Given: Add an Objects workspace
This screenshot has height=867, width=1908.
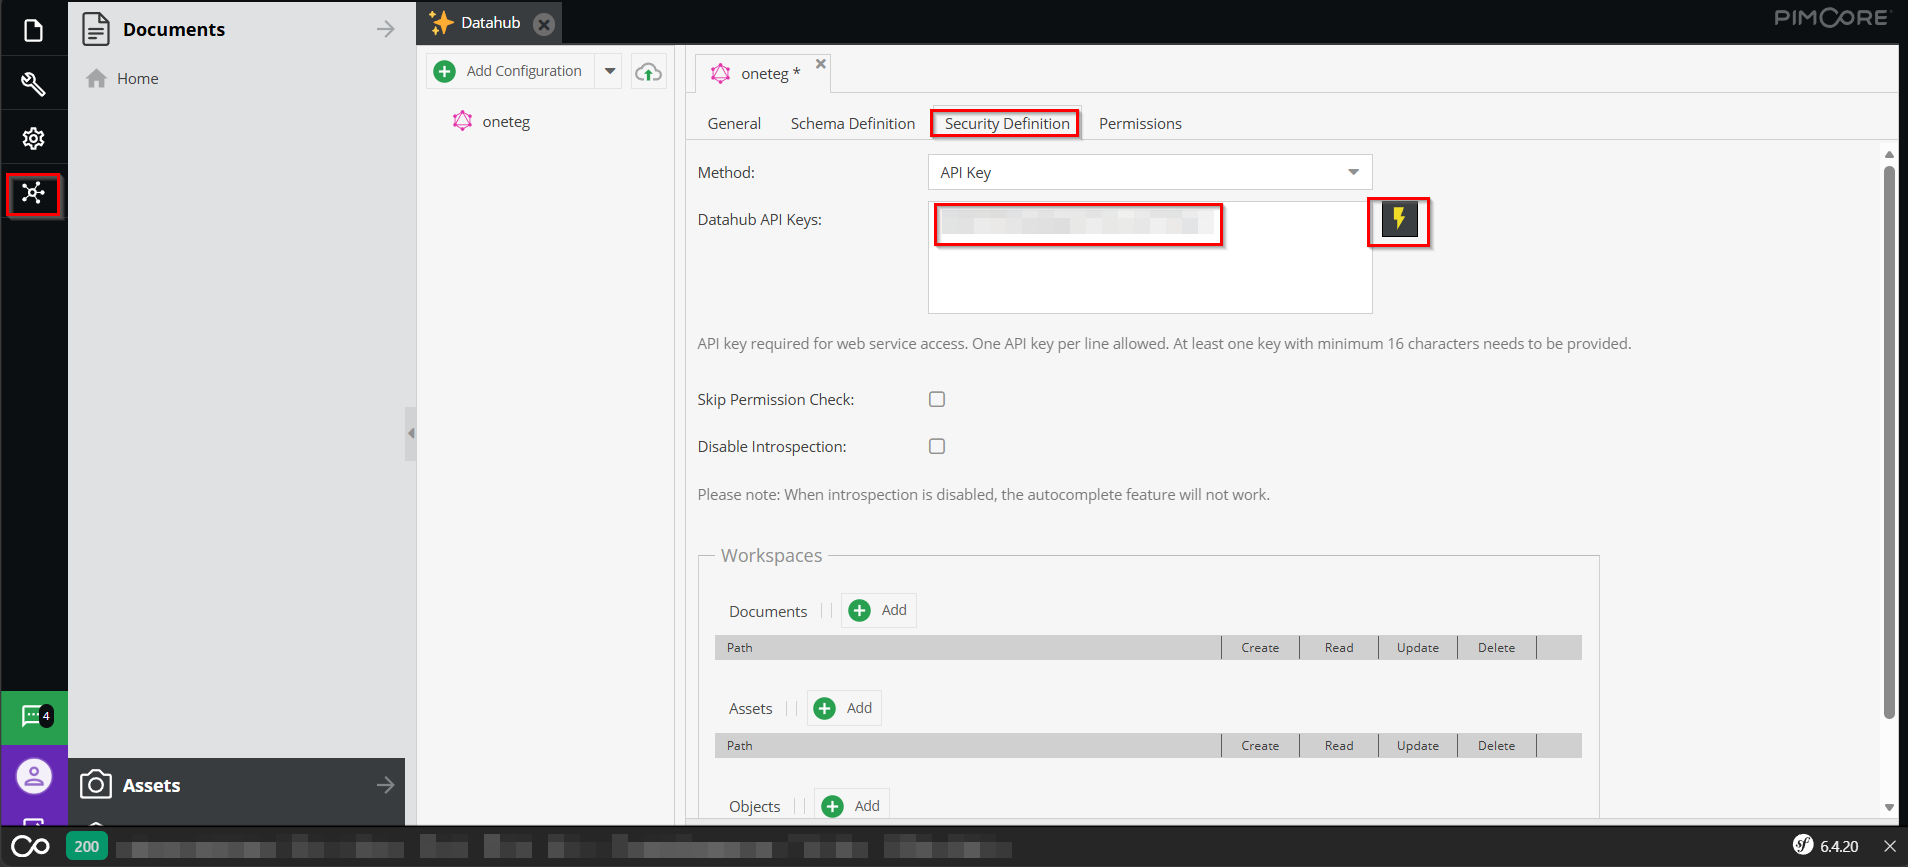Looking at the screenshot, I should click(852, 806).
